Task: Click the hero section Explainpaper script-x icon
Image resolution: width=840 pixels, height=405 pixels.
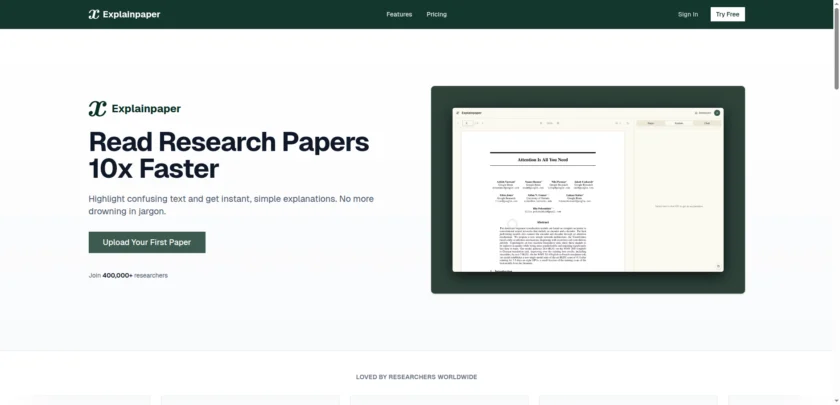Action: pyautogui.click(x=98, y=109)
